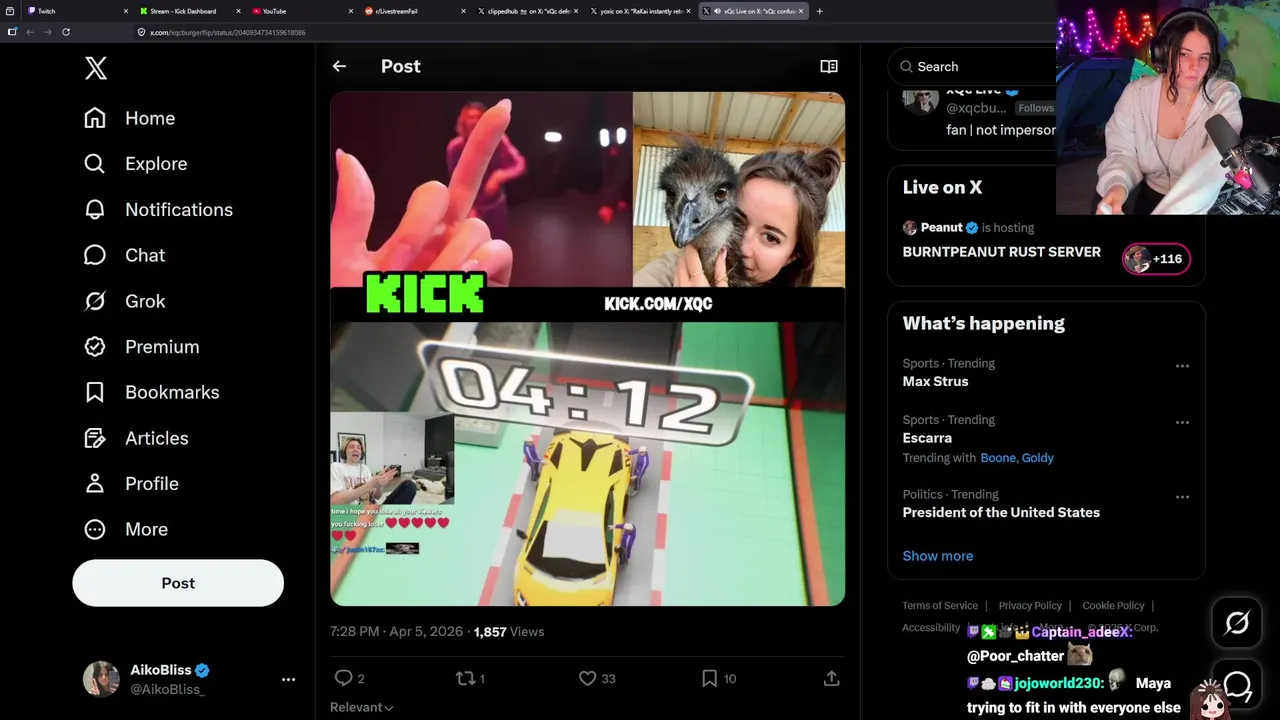Image resolution: width=1280 pixels, height=720 pixels.
Task: Open the Accessibility footer link
Action: point(931,628)
